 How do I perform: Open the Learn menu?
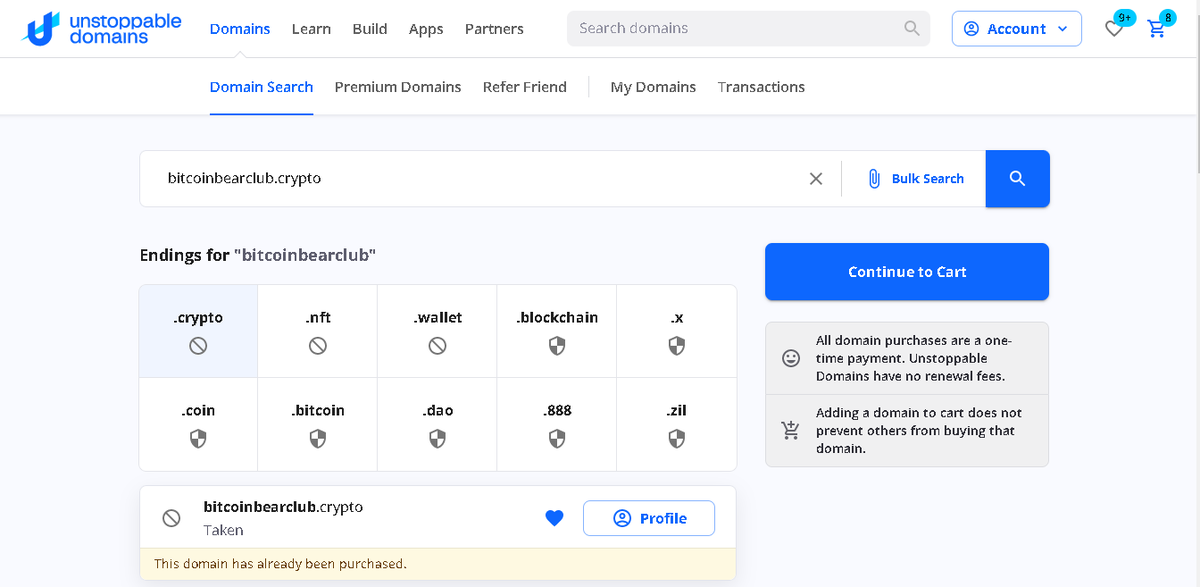tap(311, 29)
